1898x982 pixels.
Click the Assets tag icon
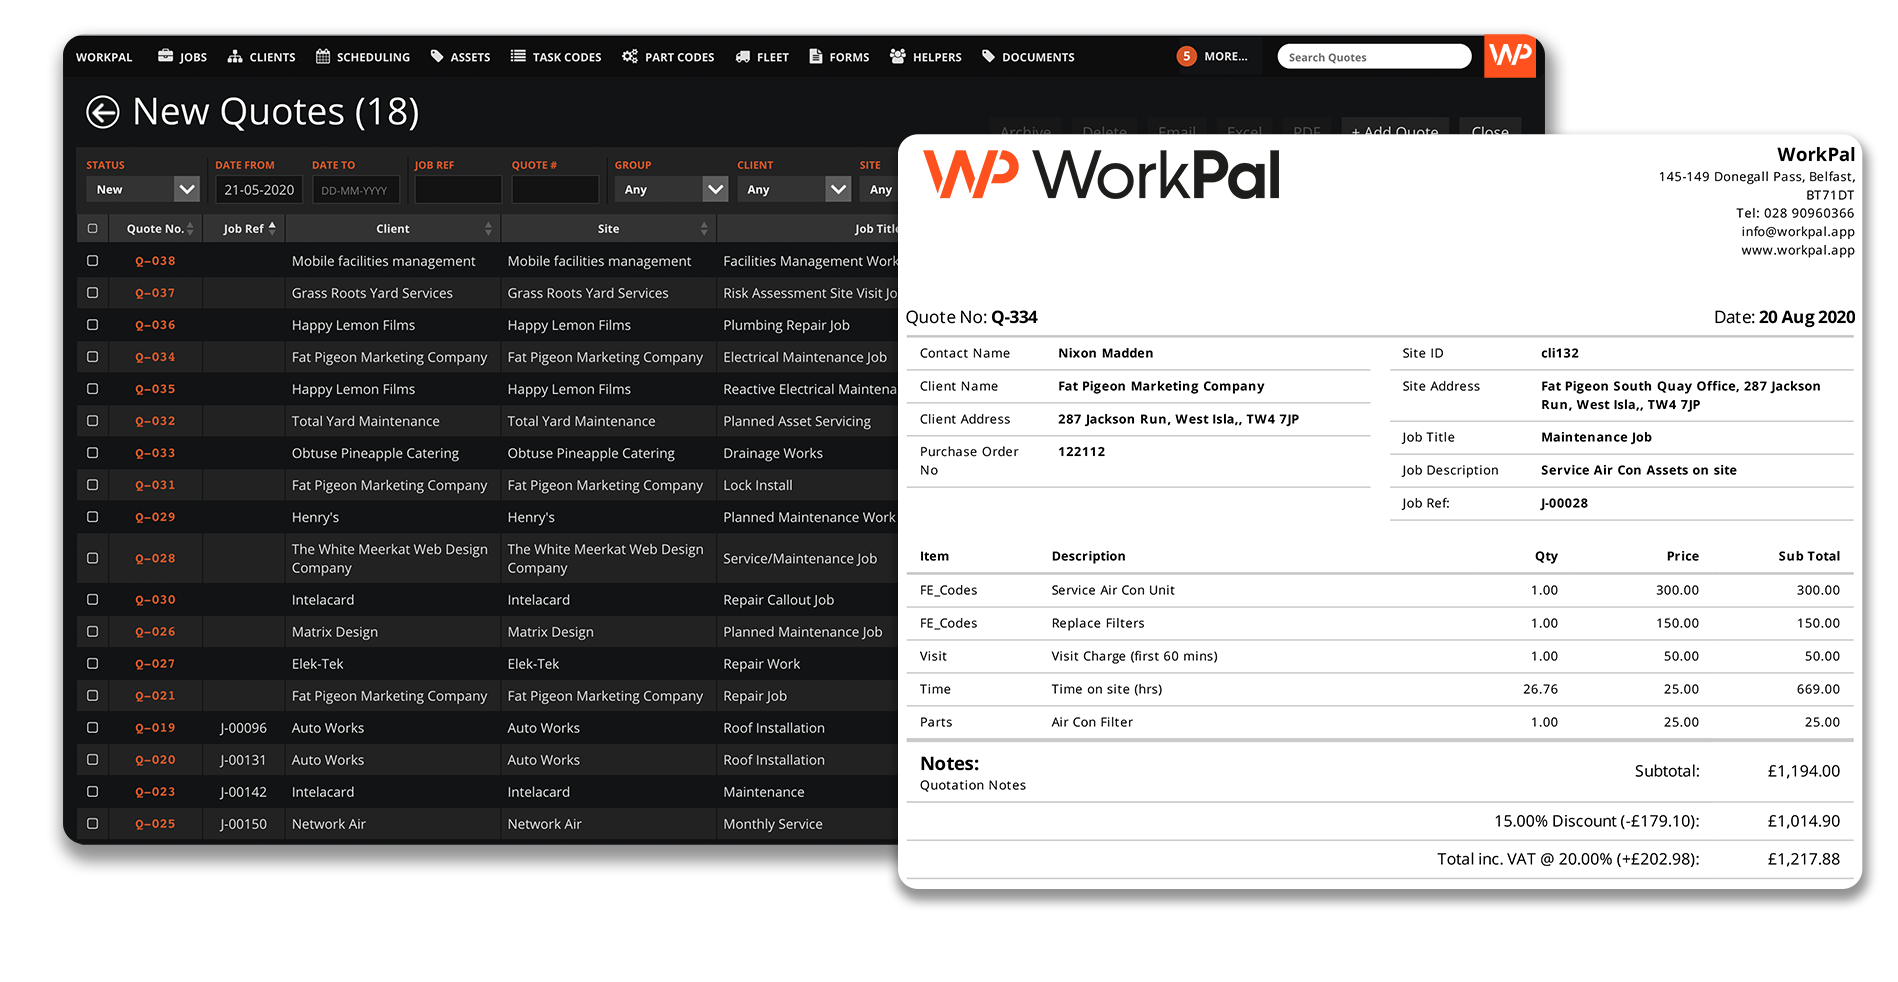pos(436,56)
